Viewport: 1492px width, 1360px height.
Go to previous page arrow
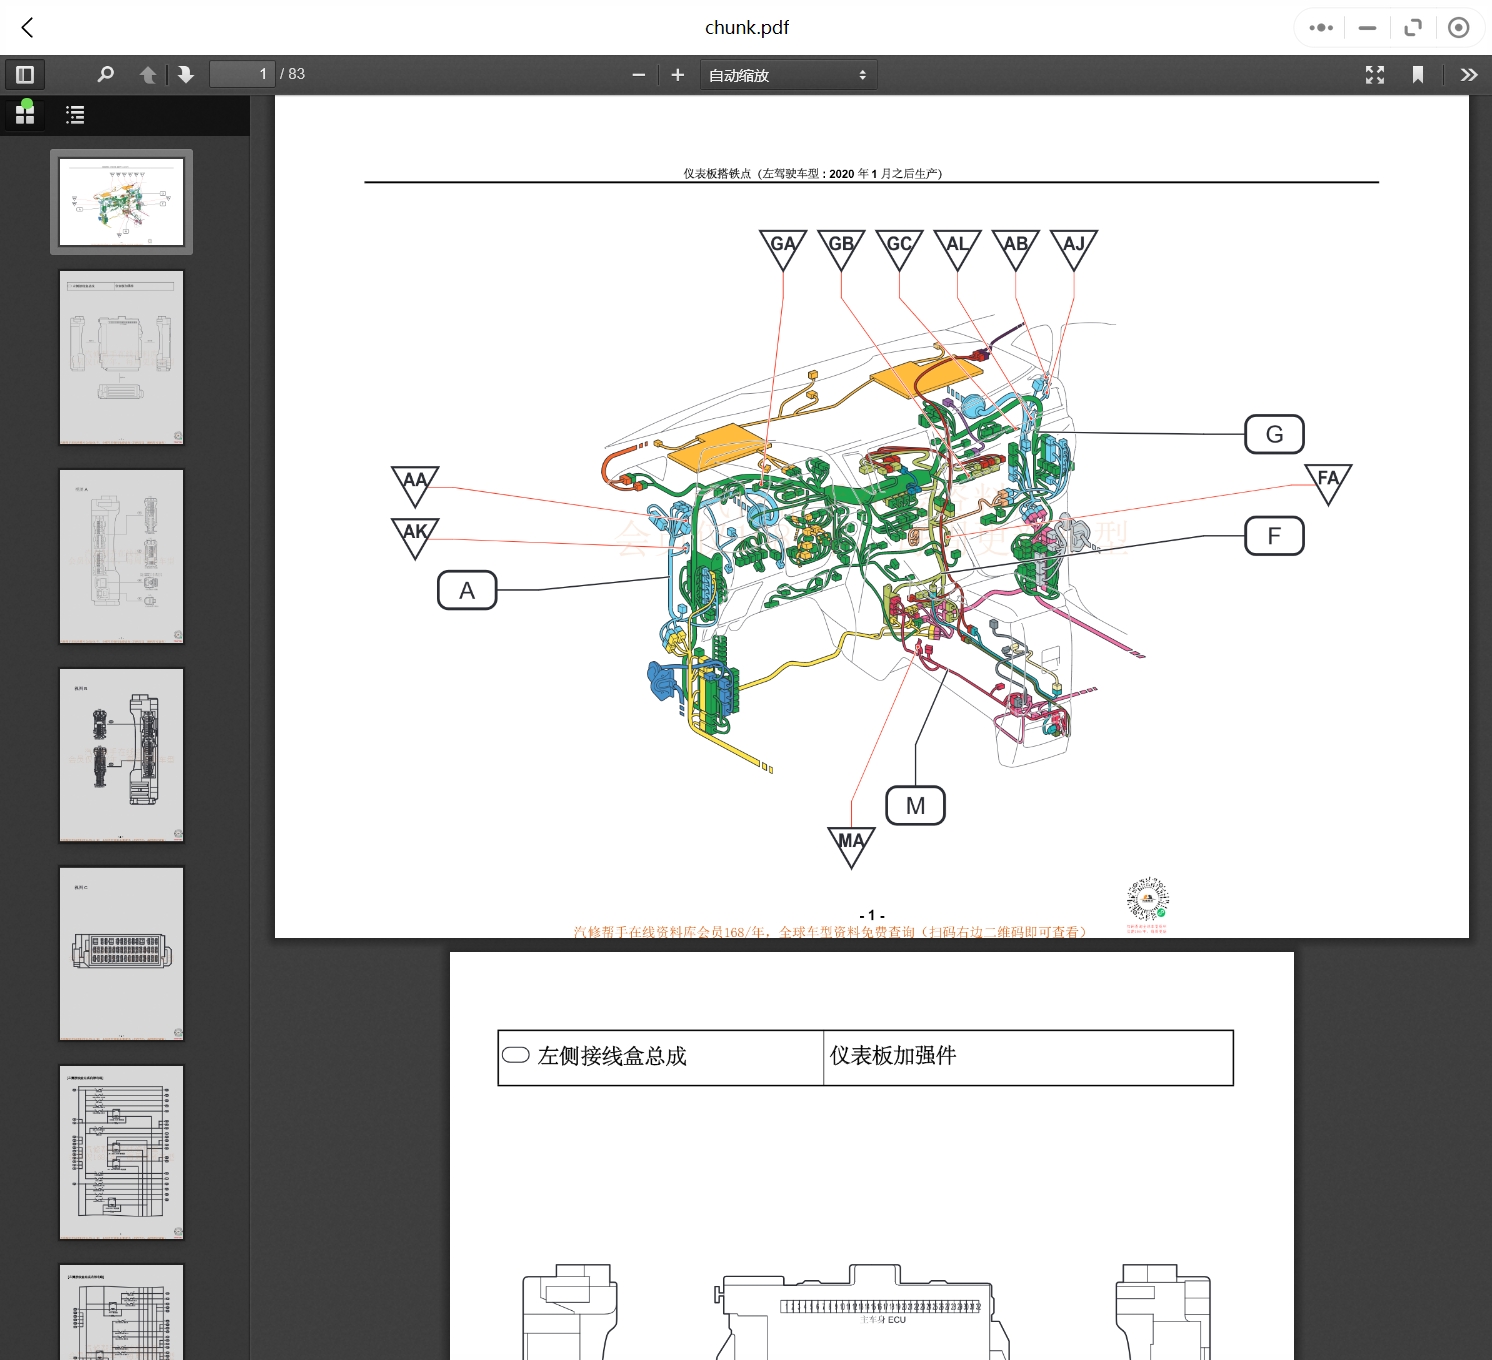148,75
